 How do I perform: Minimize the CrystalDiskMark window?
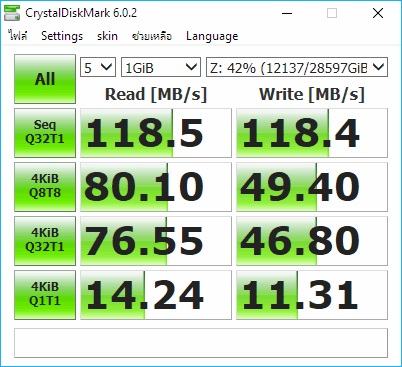287,13
